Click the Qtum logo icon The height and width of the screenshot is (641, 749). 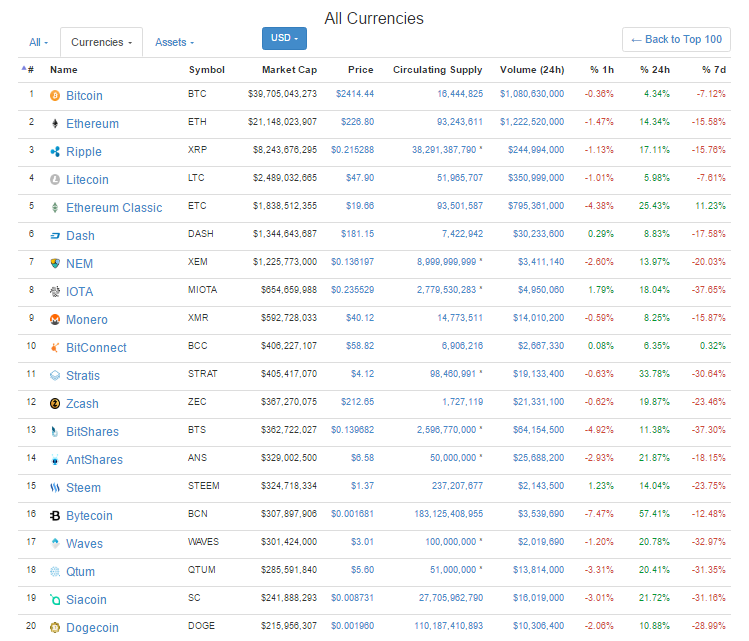[x=55, y=572]
